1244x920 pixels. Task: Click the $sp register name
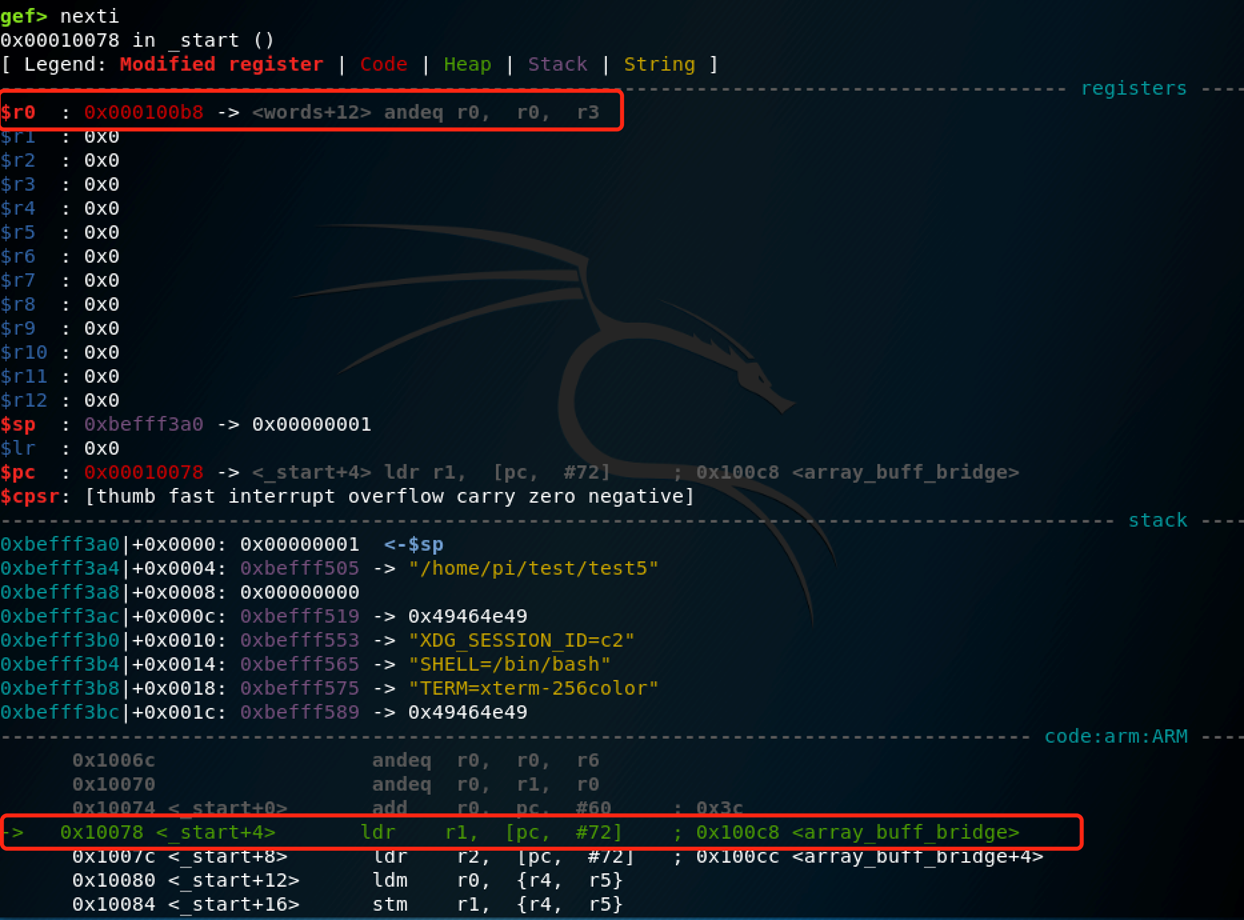pos(18,424)
